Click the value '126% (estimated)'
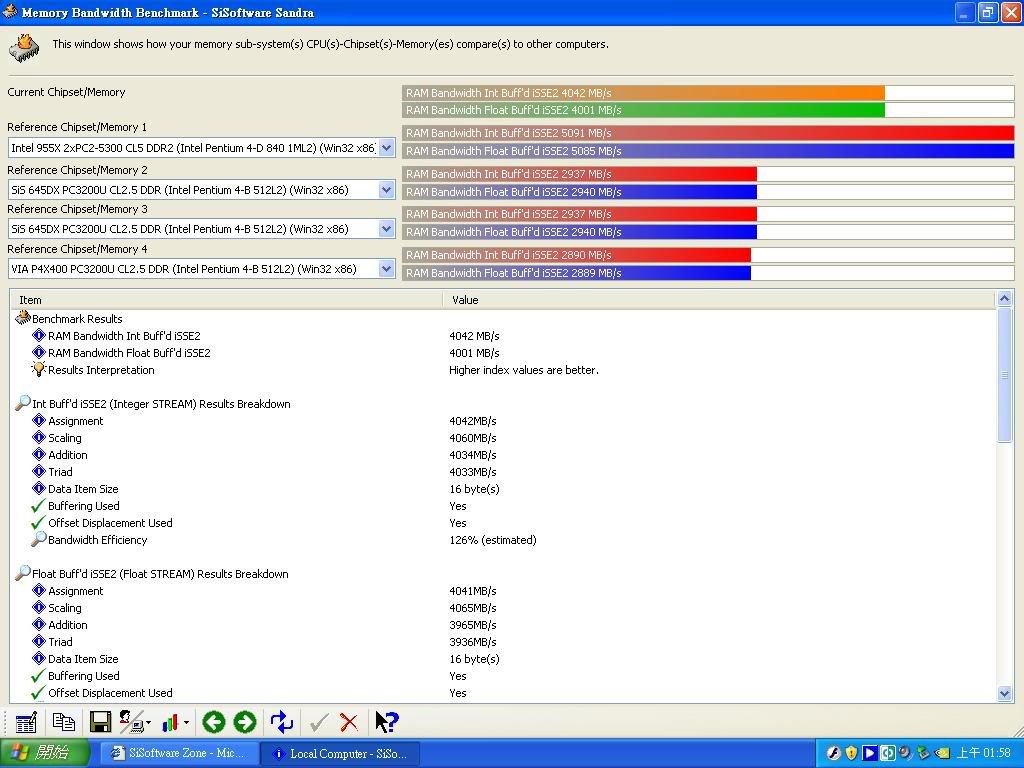The height and width of the screenshot is (768, 1024). [x=493, y=540]
